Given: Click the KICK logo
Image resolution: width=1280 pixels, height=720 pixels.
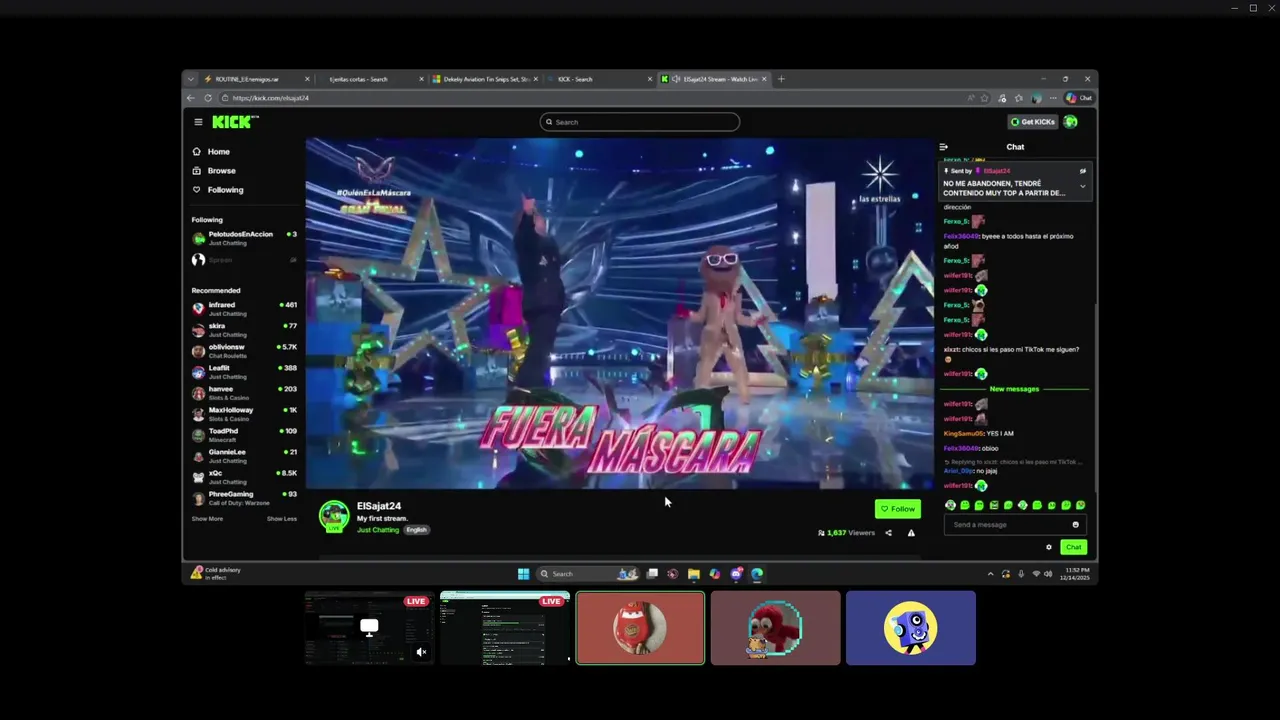Looking at the screenshot, I should (x=235, y=122).
